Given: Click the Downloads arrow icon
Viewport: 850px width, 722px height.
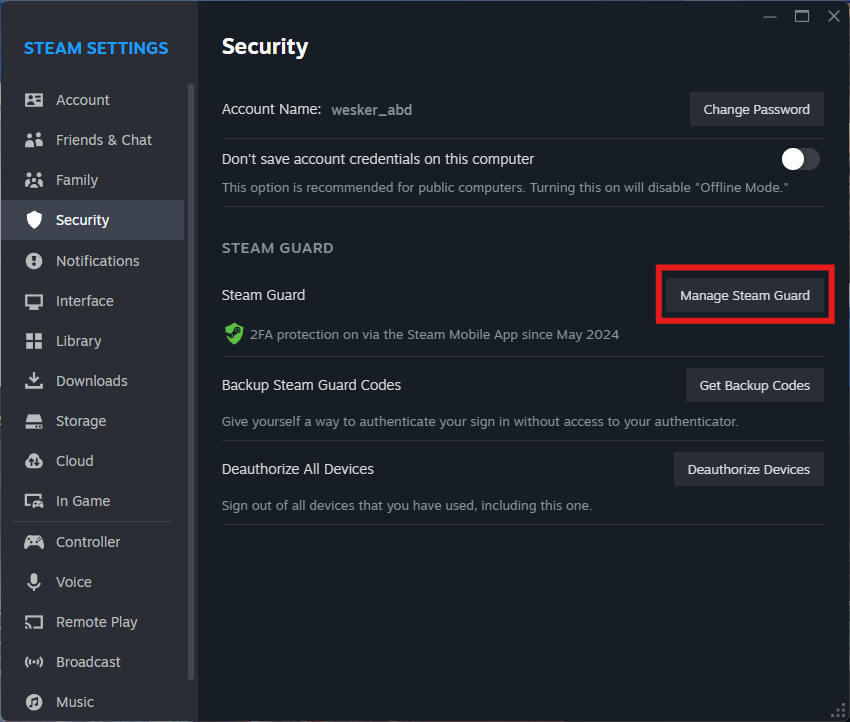Looking at the screenshot, I should (34, 381).
